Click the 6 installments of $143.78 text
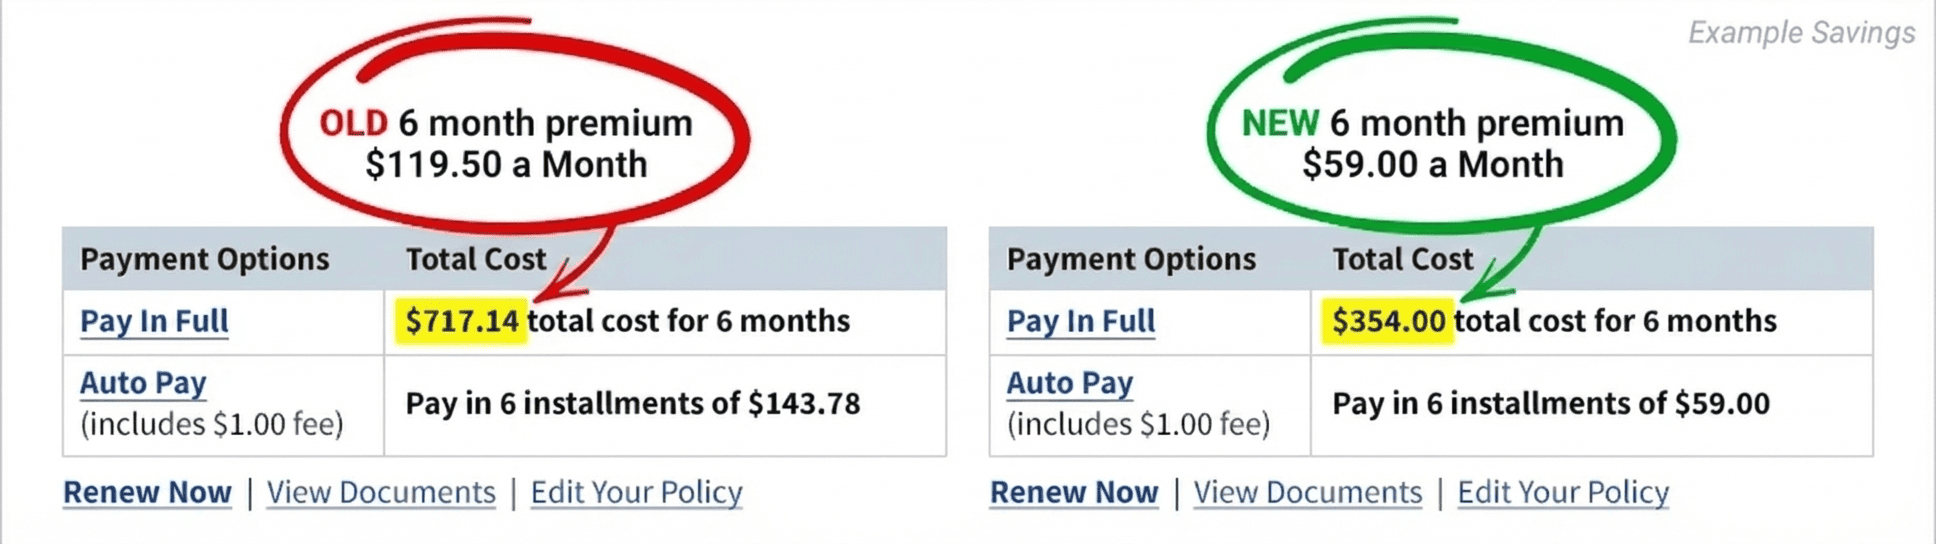This screenshot has height=544, width=1936. point(632,403)
